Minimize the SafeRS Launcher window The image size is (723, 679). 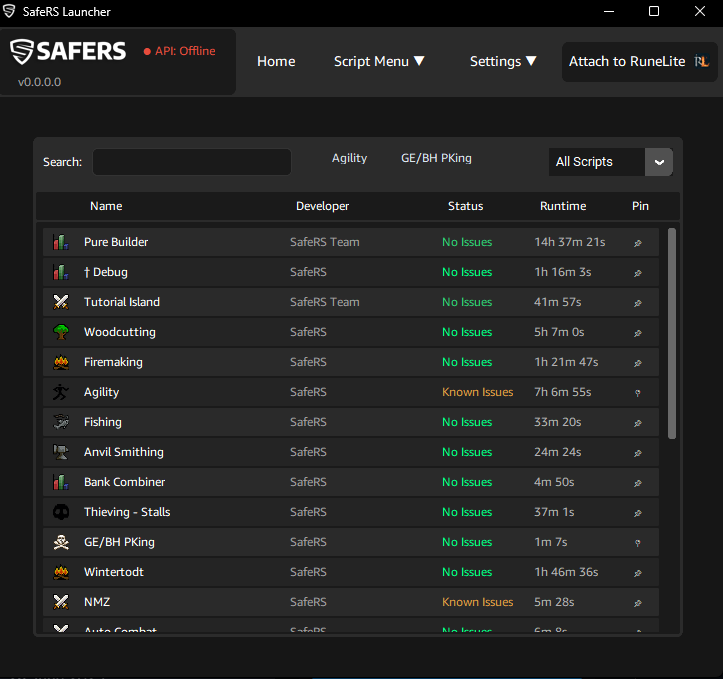pyautogui.click(x=609, y=12)
